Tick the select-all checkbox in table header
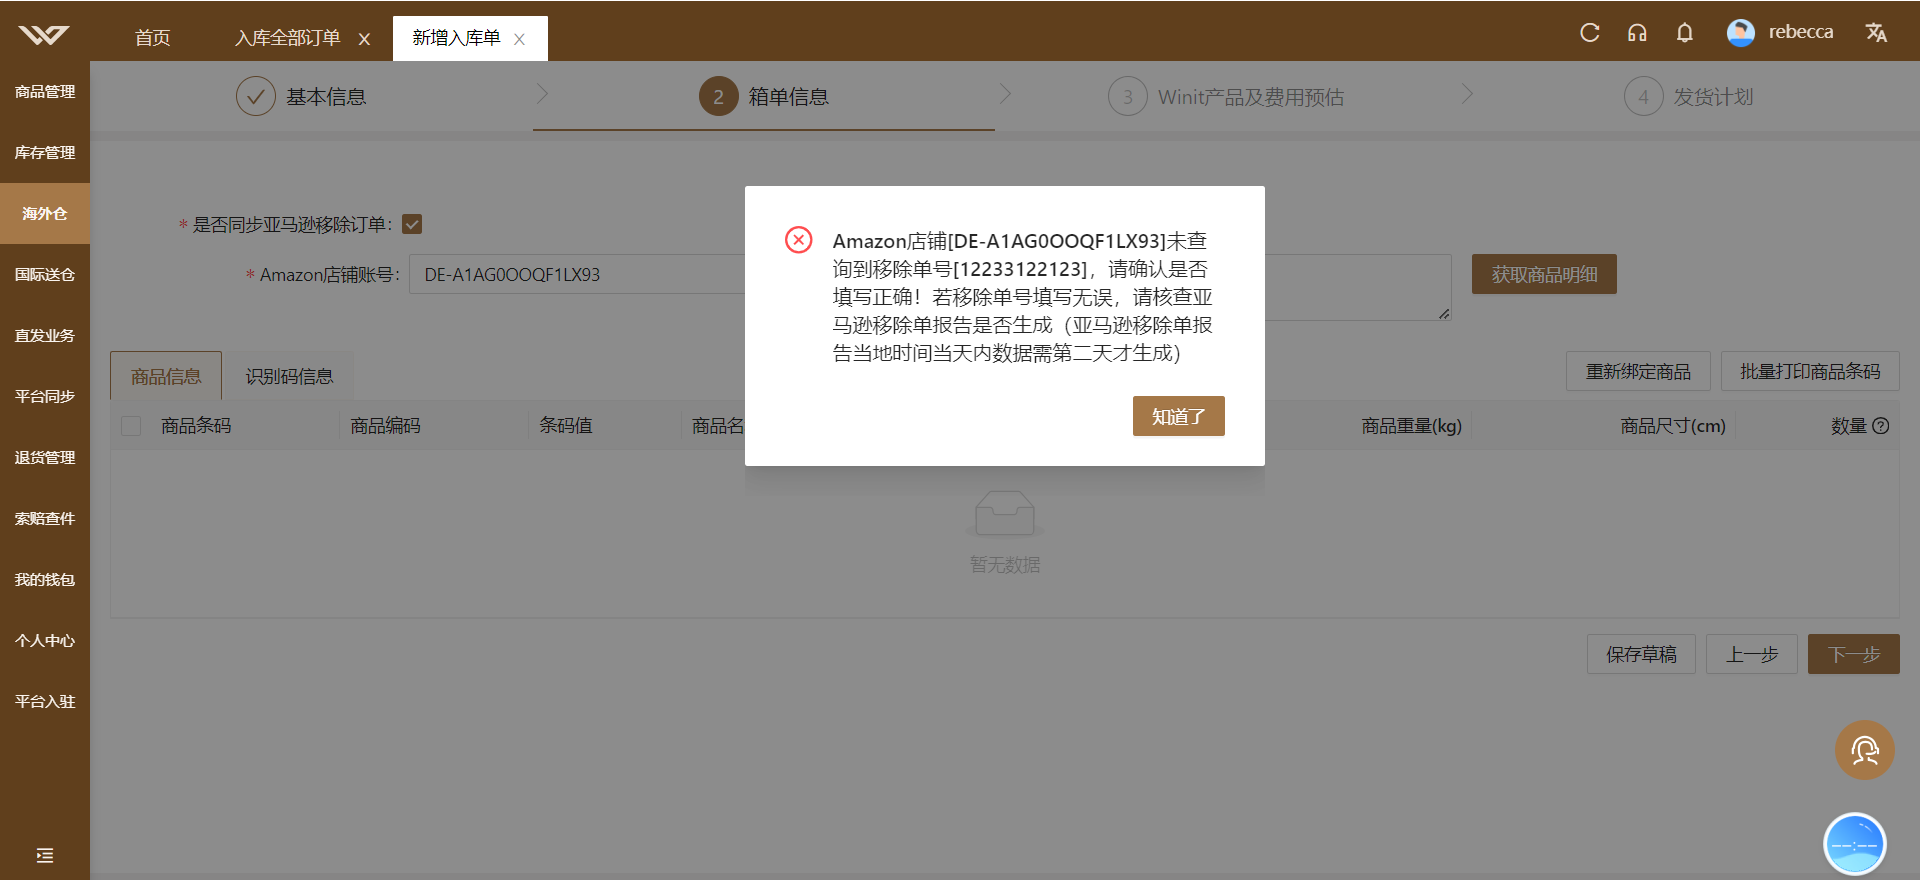The width and height of the screenshot is (1920, 880). [131, 426]
